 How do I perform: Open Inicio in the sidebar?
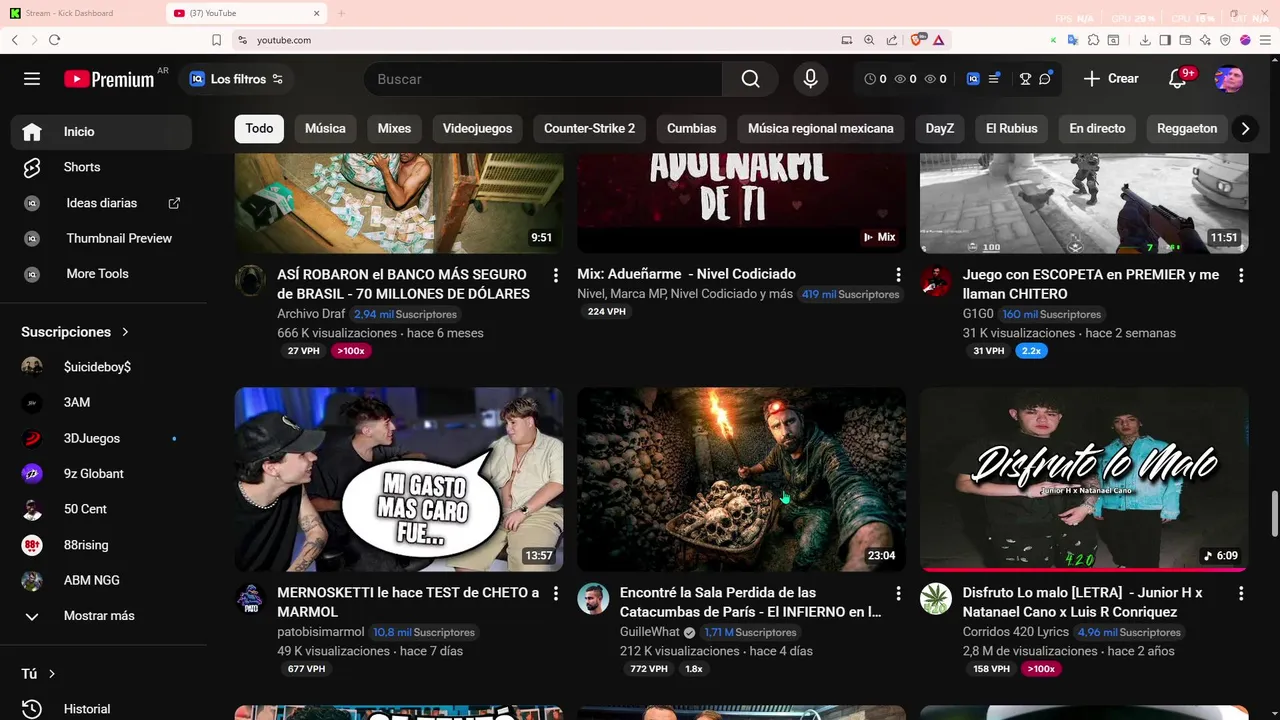pos(100,132)
